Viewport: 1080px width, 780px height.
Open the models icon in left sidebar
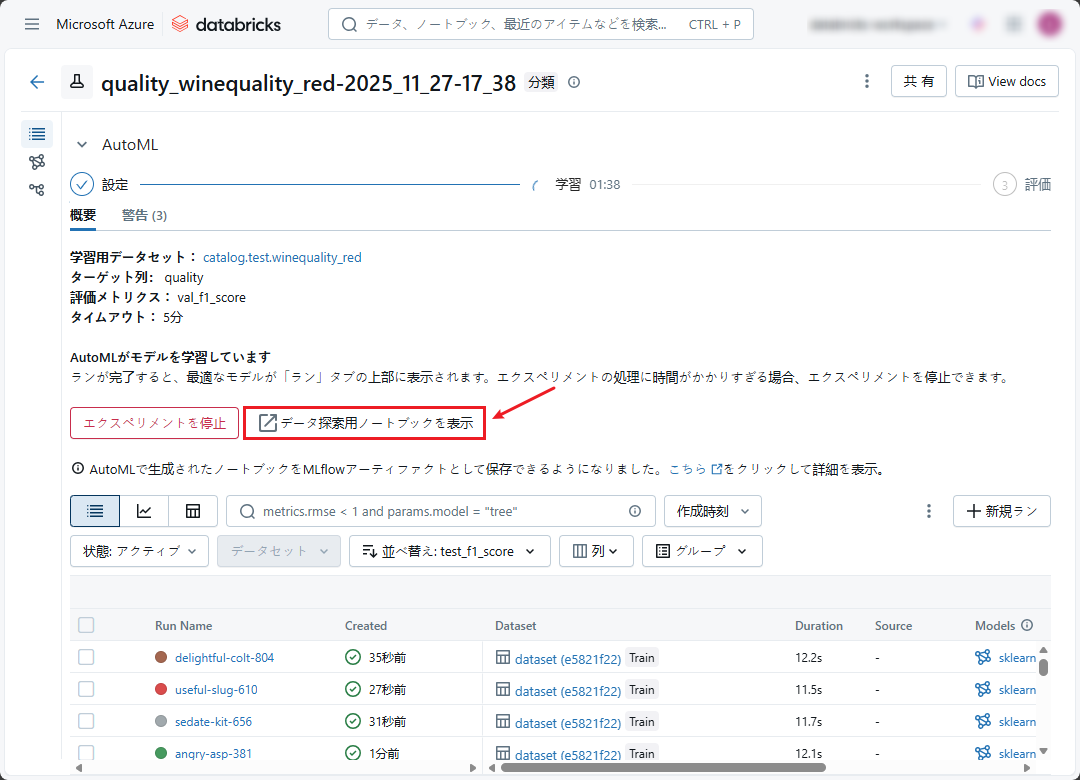pyautogui.click(x=37, y=161)
